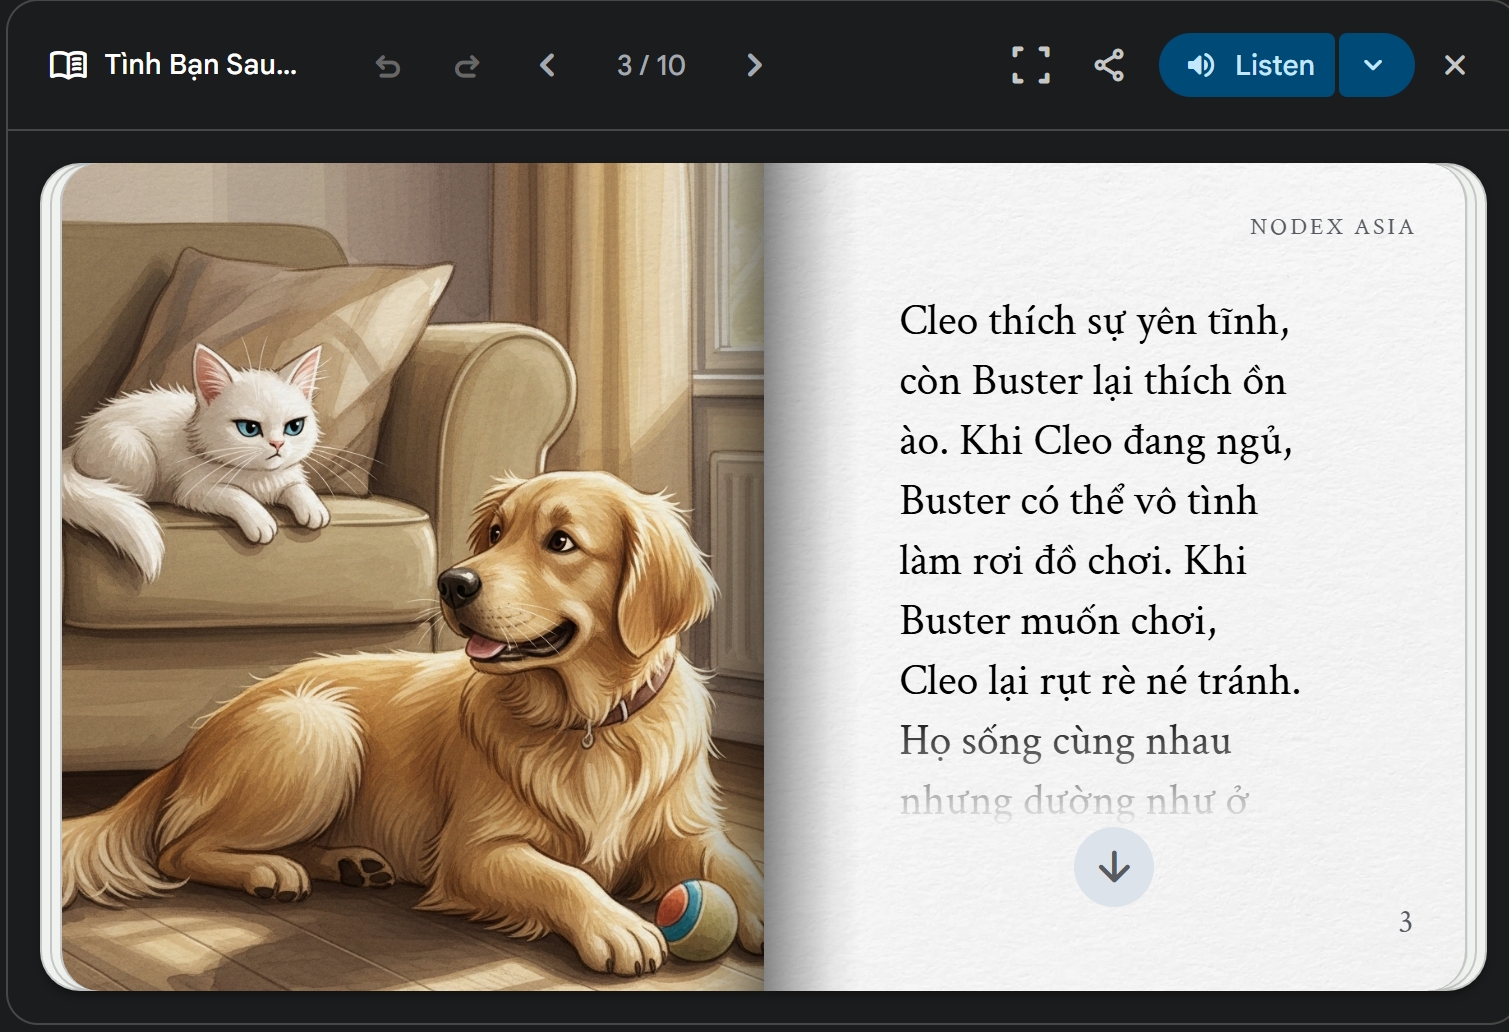Enter fullscreen mode
The width and height of the screenshot is (1509, 1032).
(x=1031, y=65)
